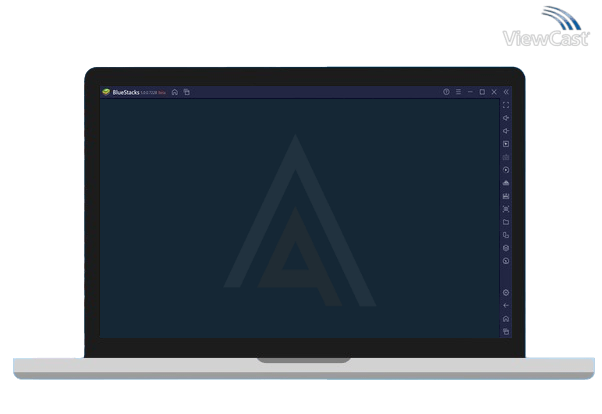Open the help question-mark icon
This screenshot has height=414, width=602.
pos(446,92)
